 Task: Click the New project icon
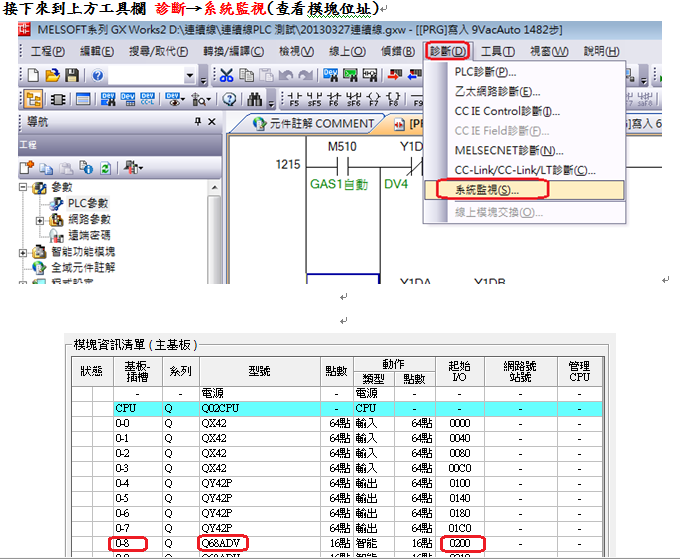tap(31, 76)
